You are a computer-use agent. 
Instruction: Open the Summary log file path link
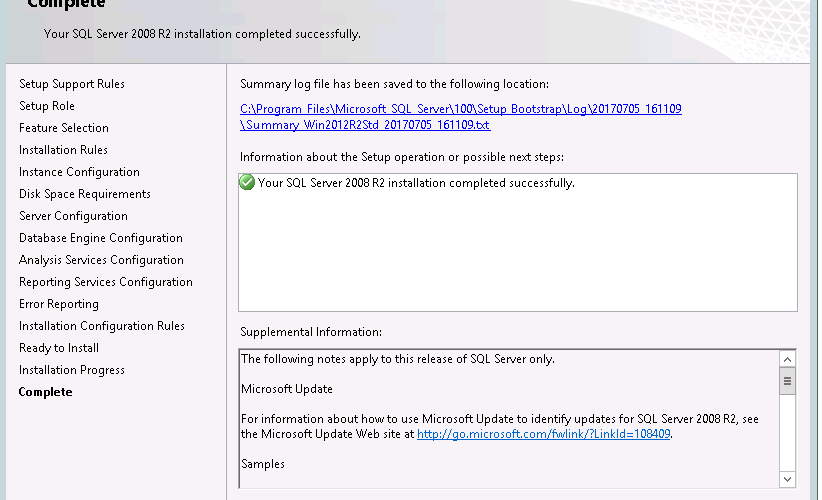pyautogui.click(x=461, y=116)
